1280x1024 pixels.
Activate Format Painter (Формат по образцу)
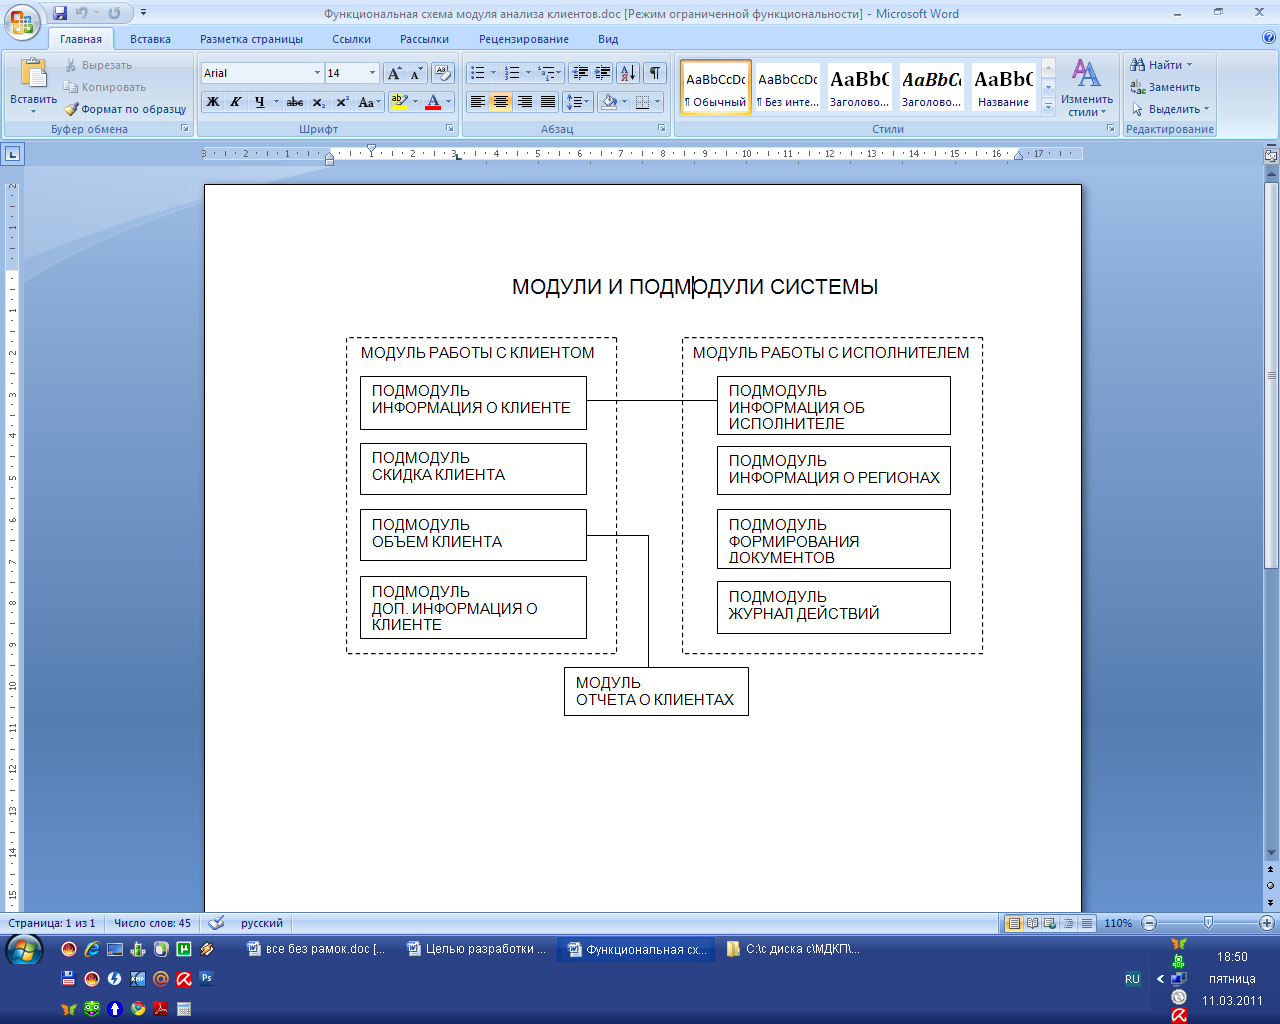pos(125,109)
